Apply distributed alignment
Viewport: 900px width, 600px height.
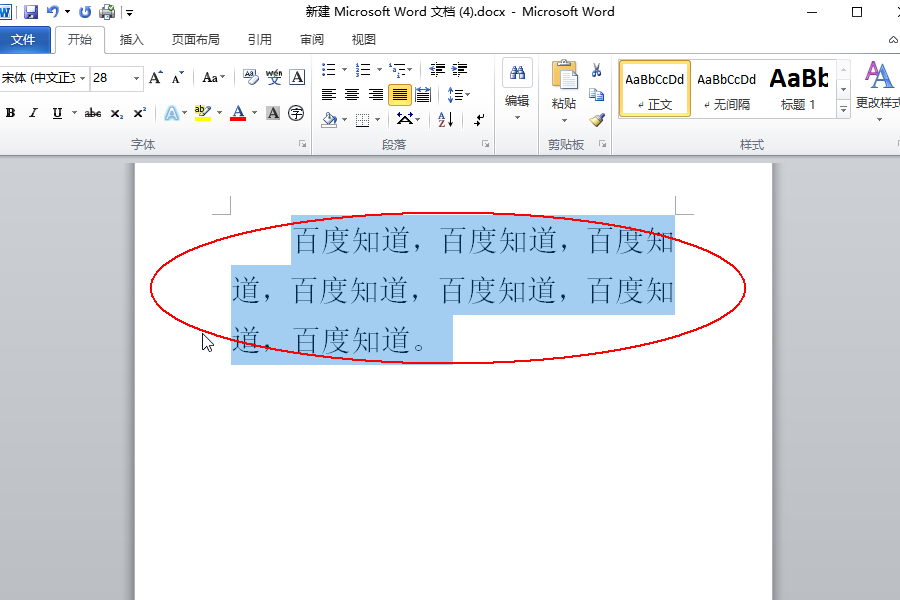point(423,94)
